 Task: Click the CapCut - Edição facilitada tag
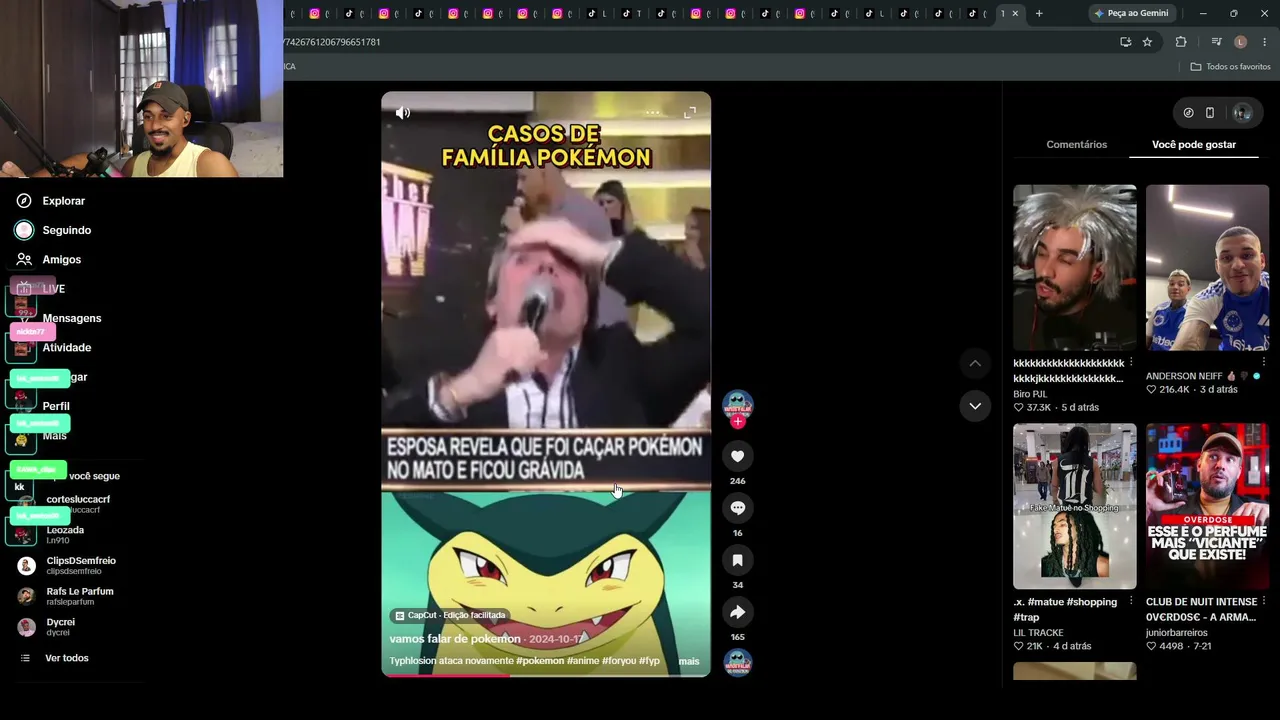(451, 615)
